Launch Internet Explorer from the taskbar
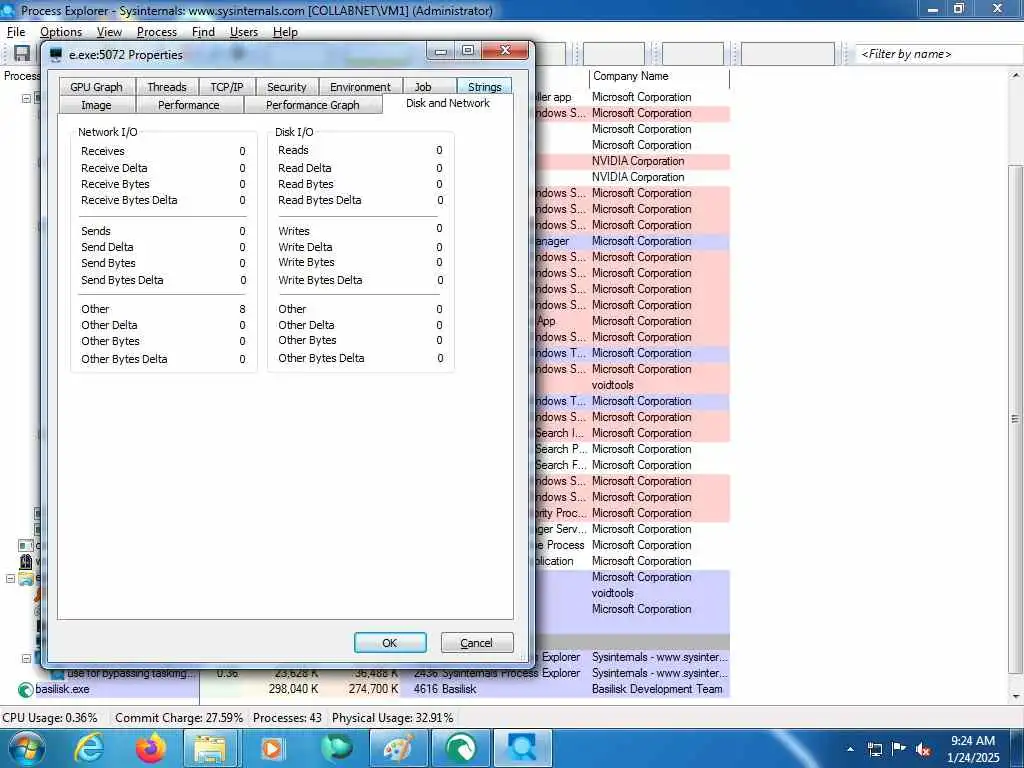The width and height of the screenshot is (1024, 768). pos(88,748)
